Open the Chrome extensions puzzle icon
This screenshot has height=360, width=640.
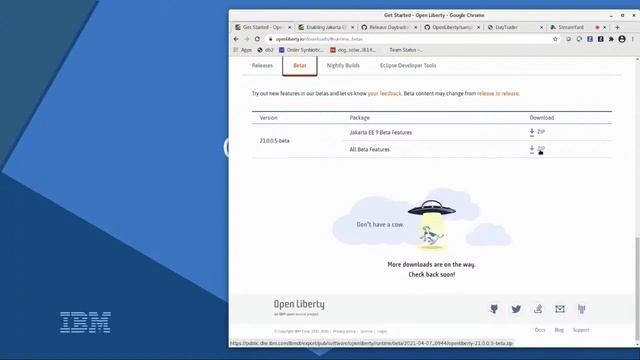611,39
